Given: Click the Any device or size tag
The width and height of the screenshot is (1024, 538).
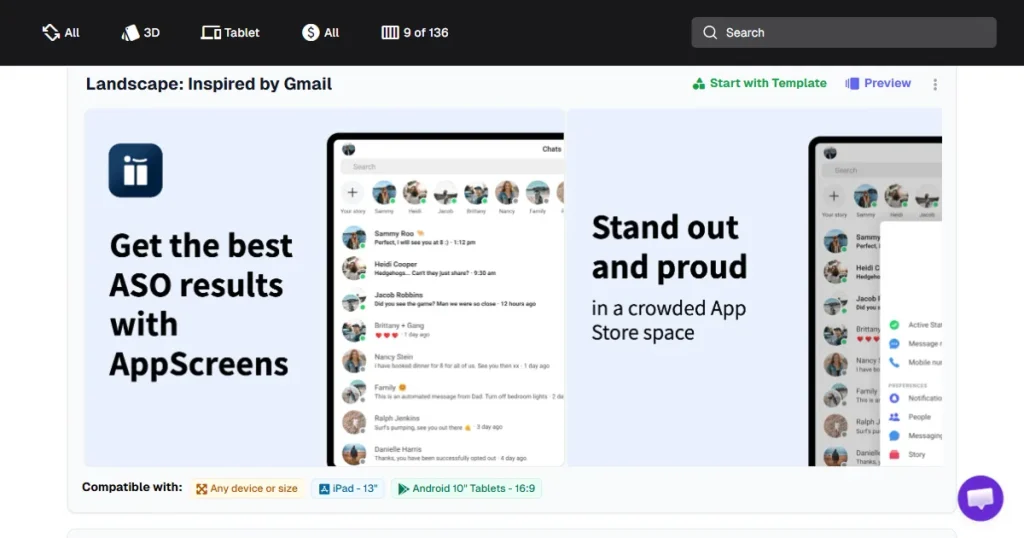Looking at the screenshot, I should [247, 488].
